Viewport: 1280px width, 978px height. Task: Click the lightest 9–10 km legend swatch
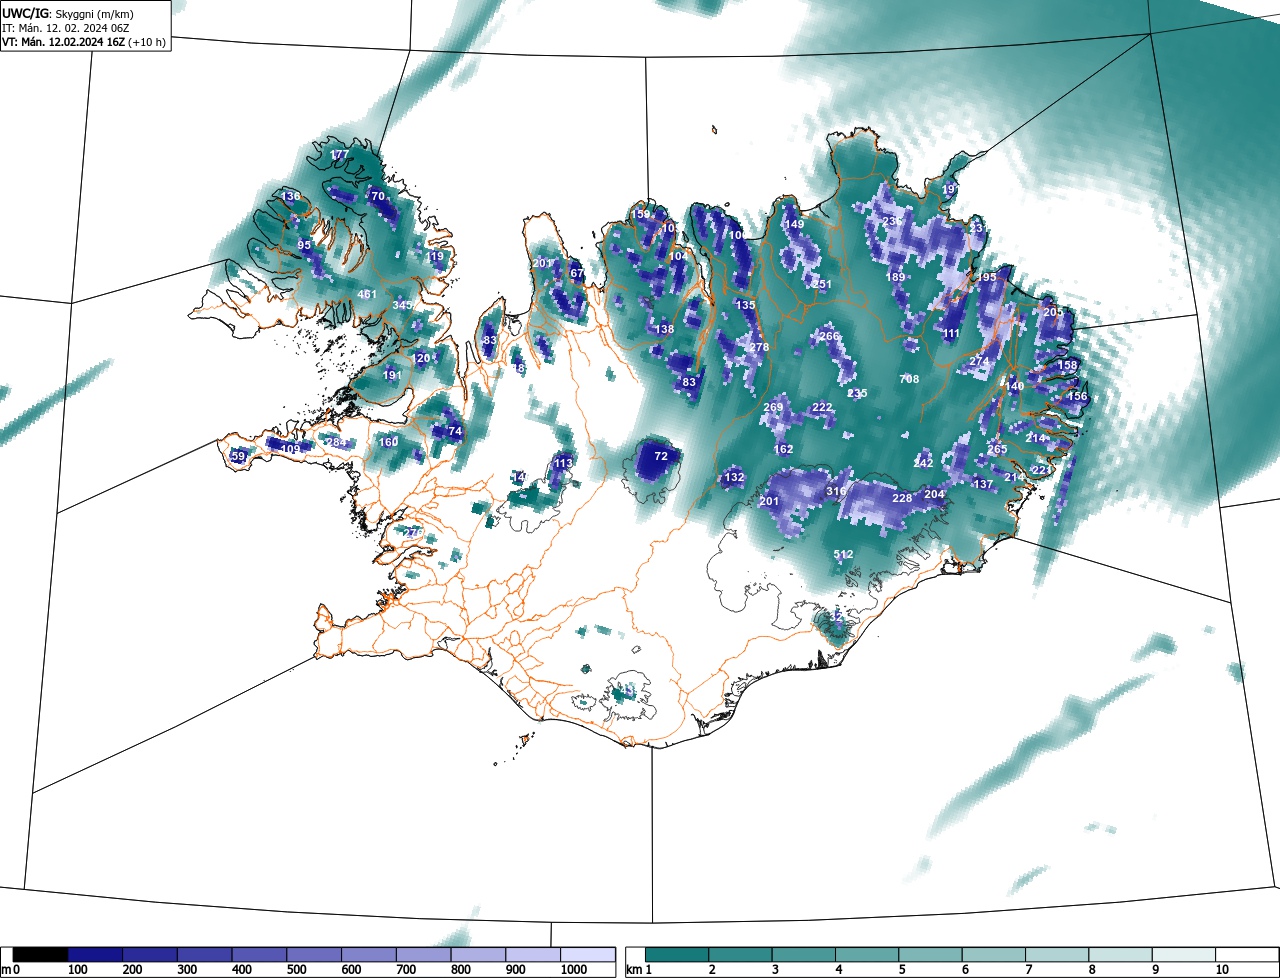[1184, 954]
